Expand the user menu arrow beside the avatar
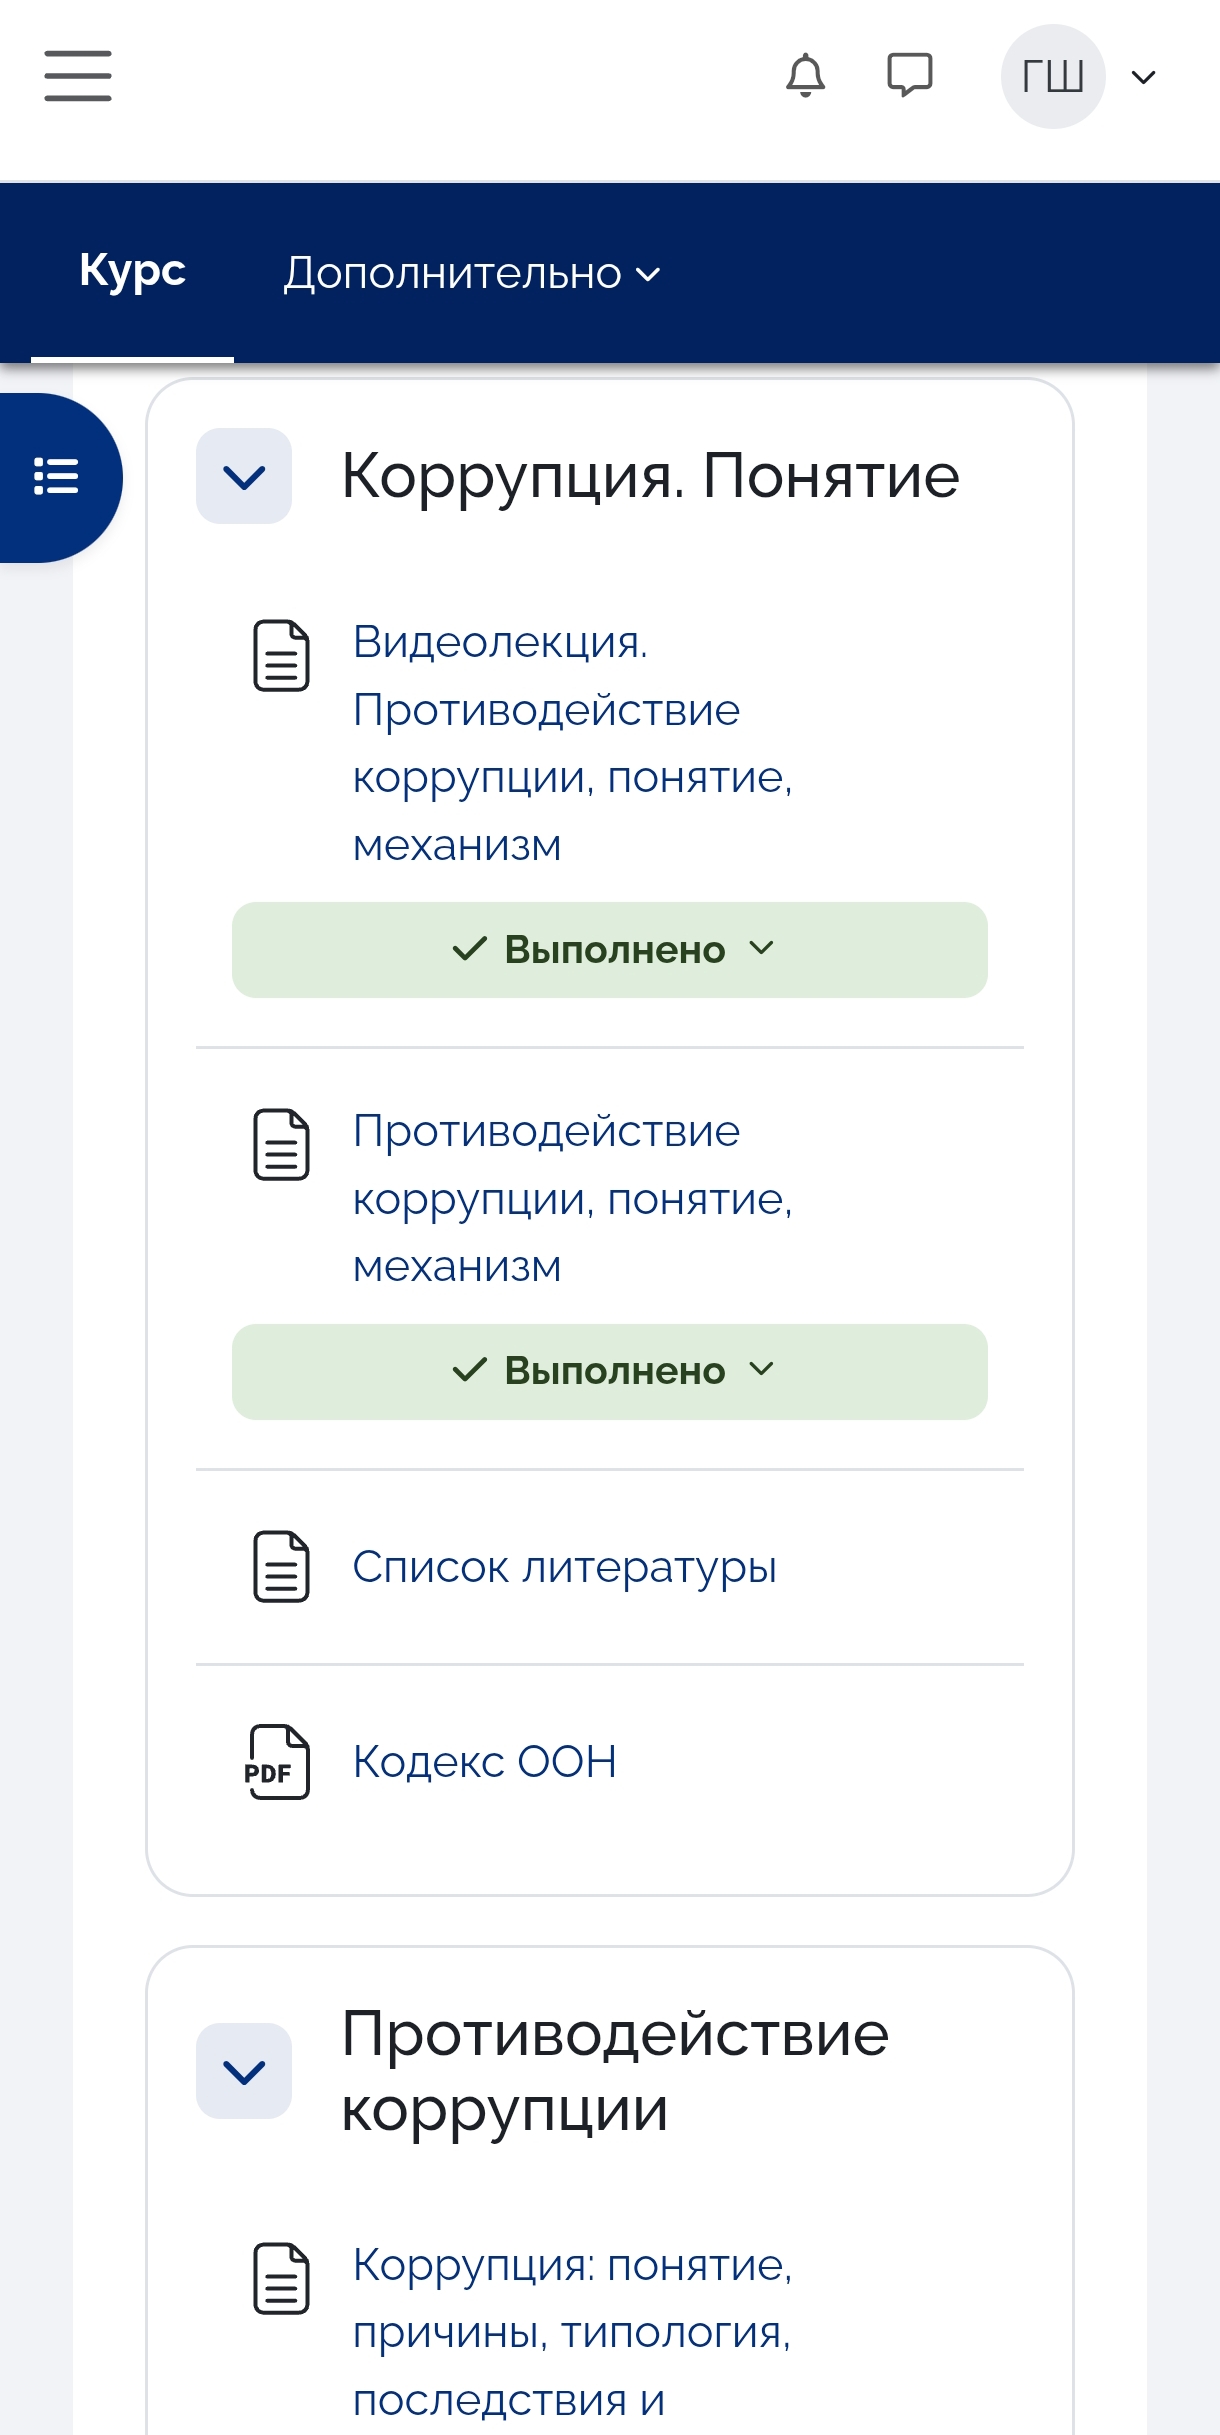Image resolution: width=1220 pixels, height=2435 pixels. point(1143,77)
